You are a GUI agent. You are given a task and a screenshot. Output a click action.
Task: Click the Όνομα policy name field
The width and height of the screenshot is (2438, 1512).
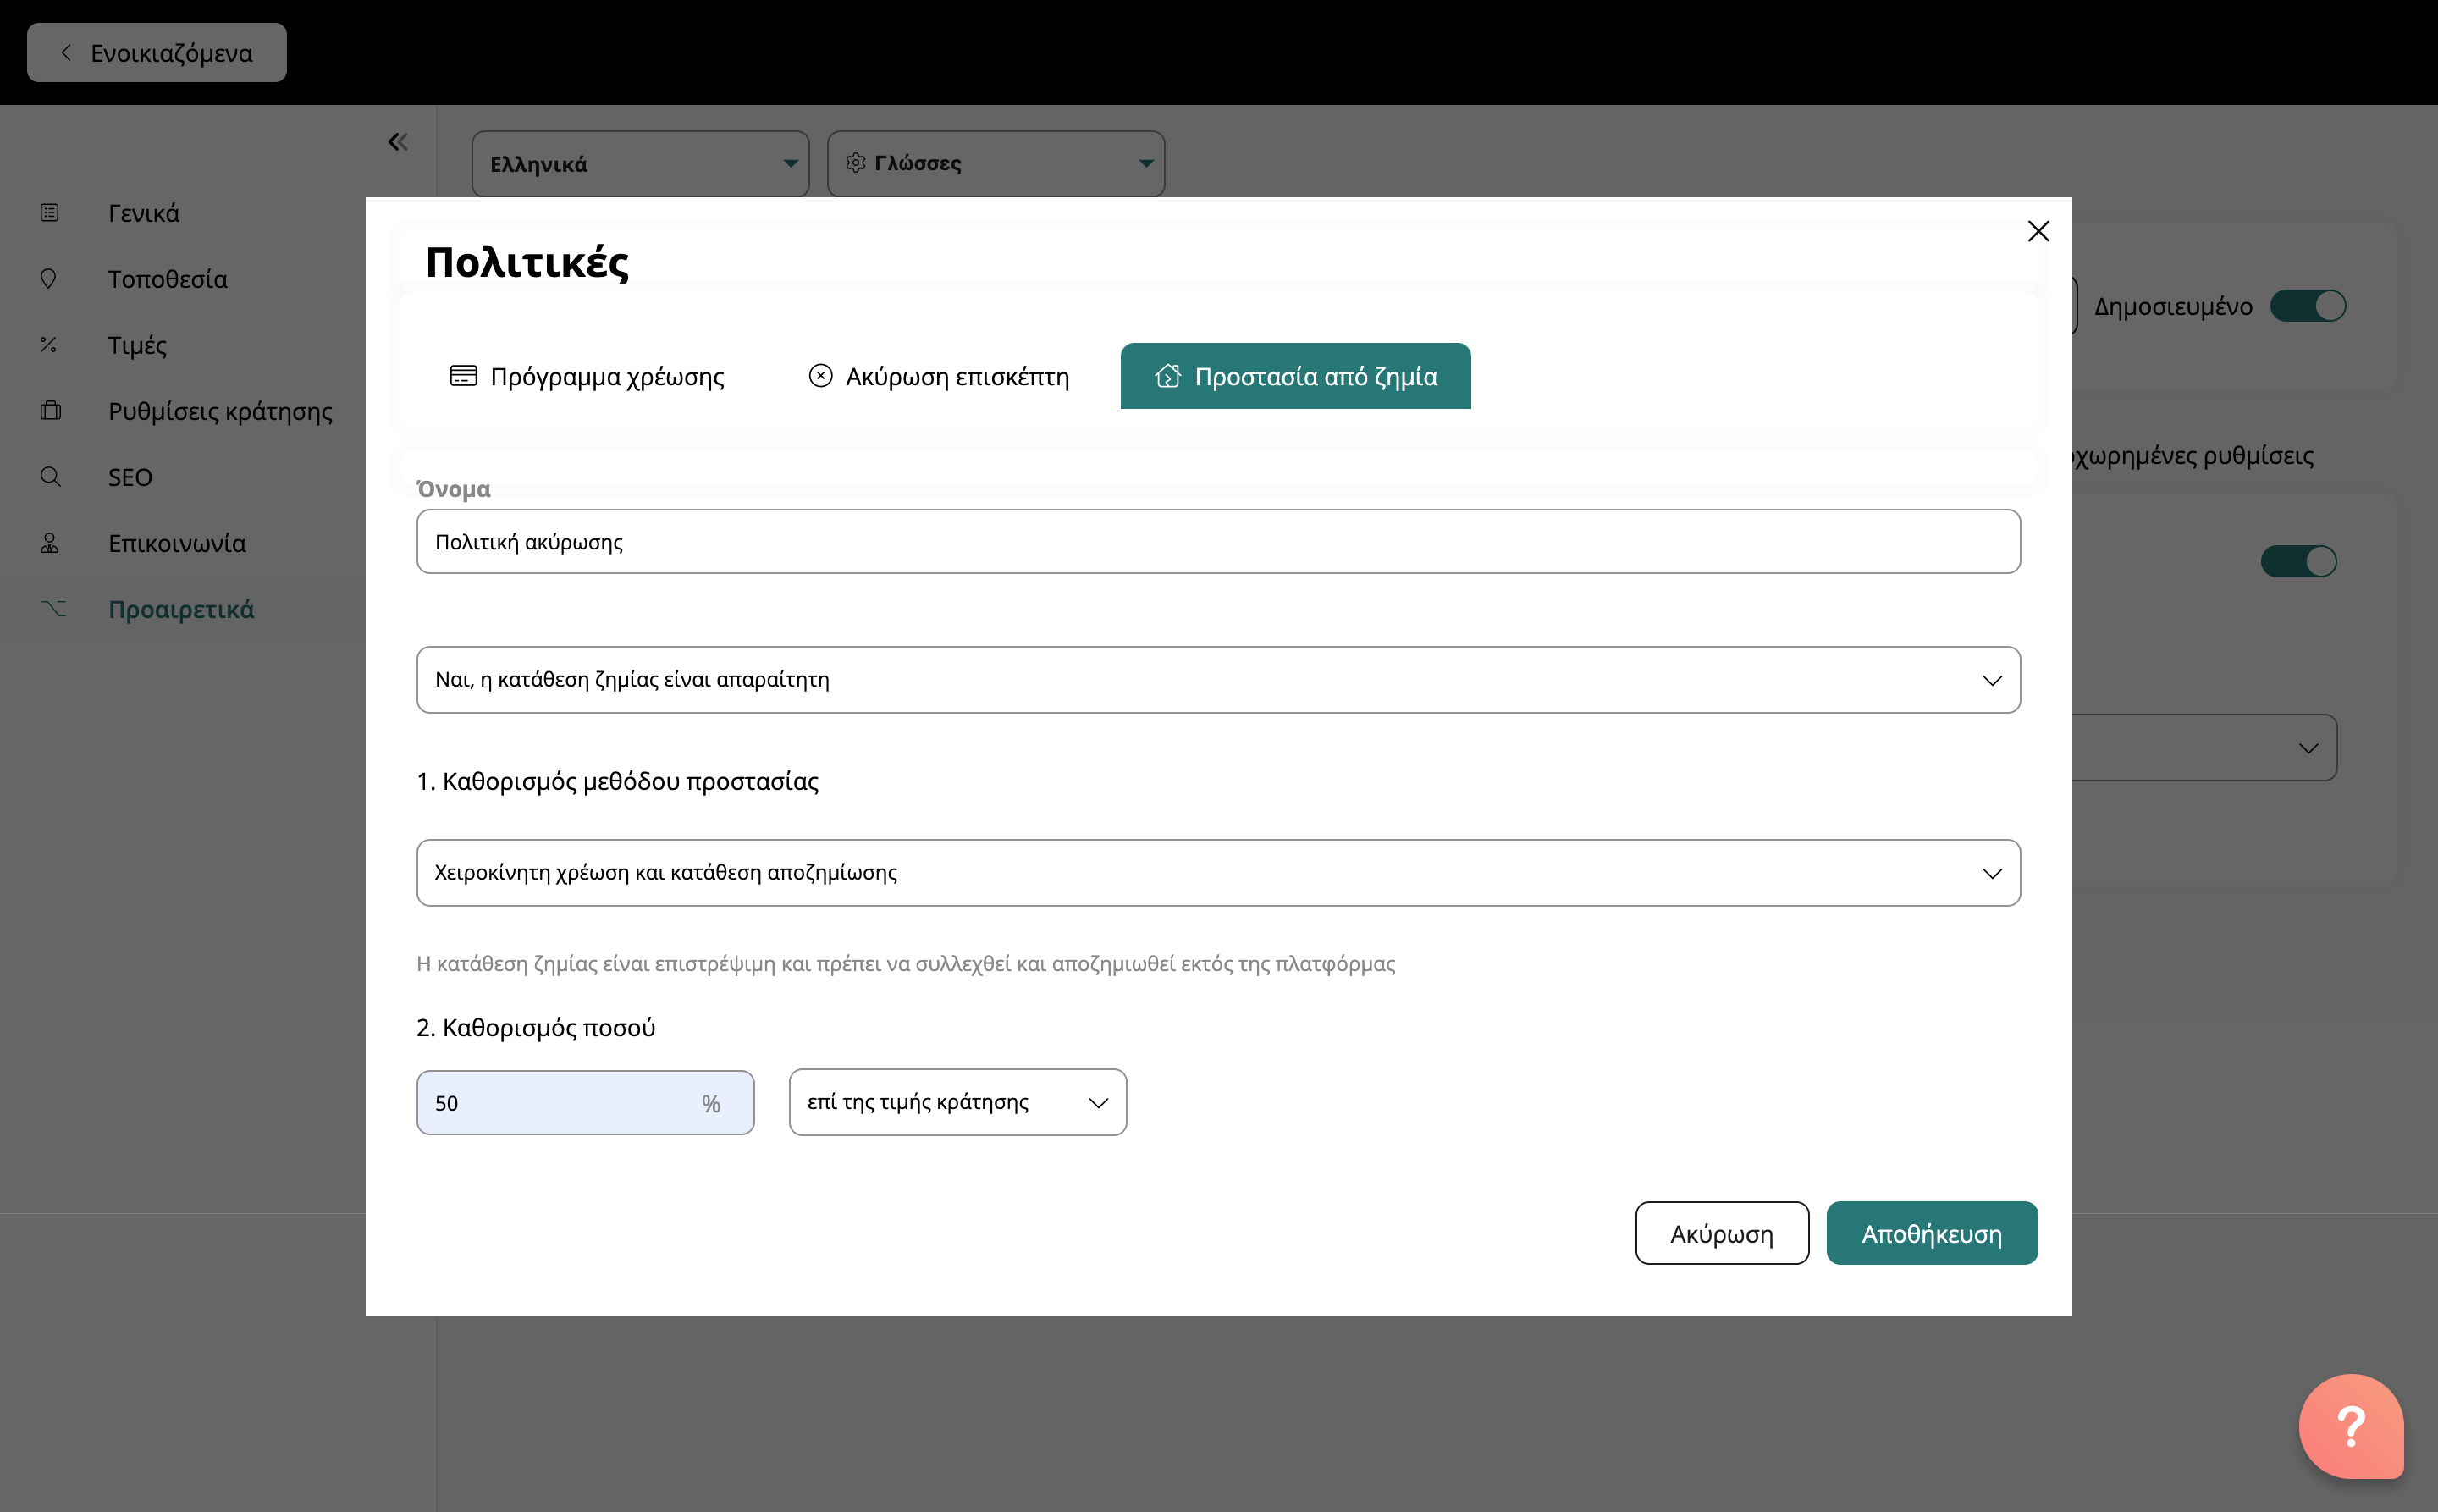(x=1218, y=542)
